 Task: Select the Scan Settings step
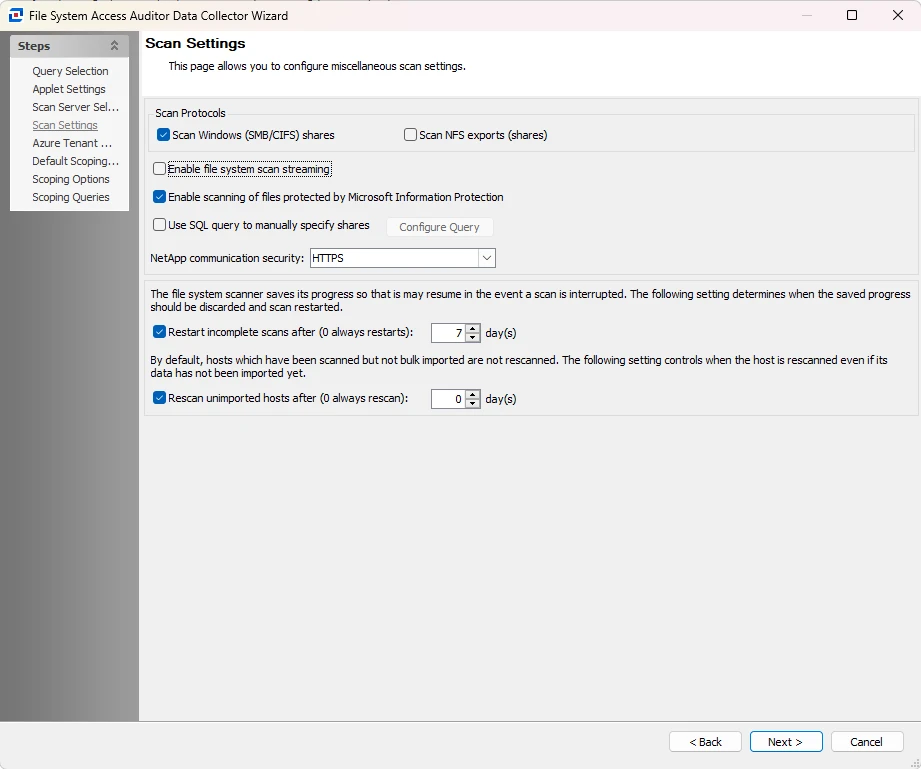(65, 125)
